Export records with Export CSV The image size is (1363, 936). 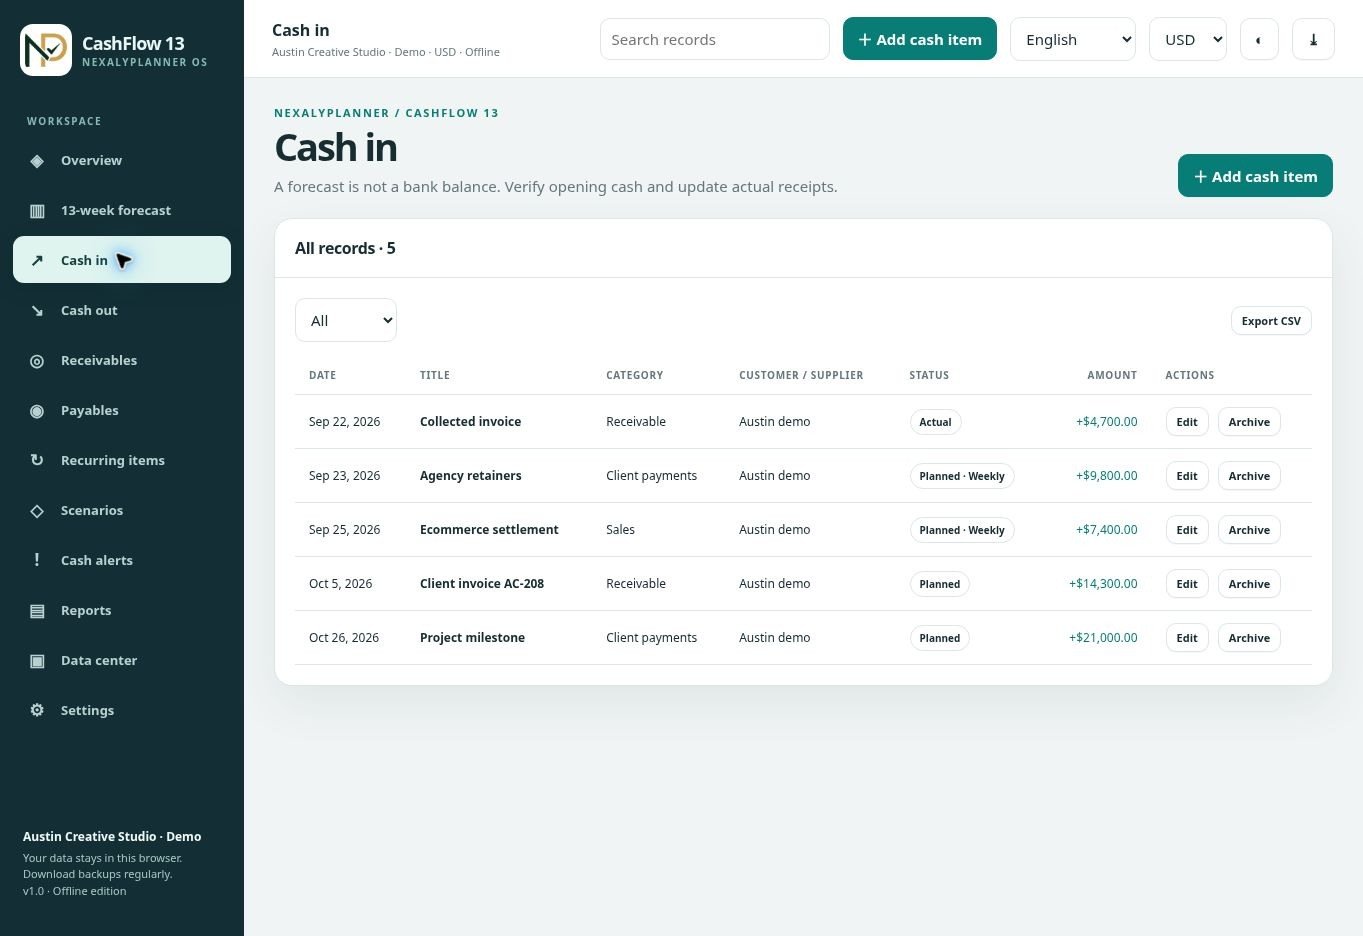tap(1271, 321)
